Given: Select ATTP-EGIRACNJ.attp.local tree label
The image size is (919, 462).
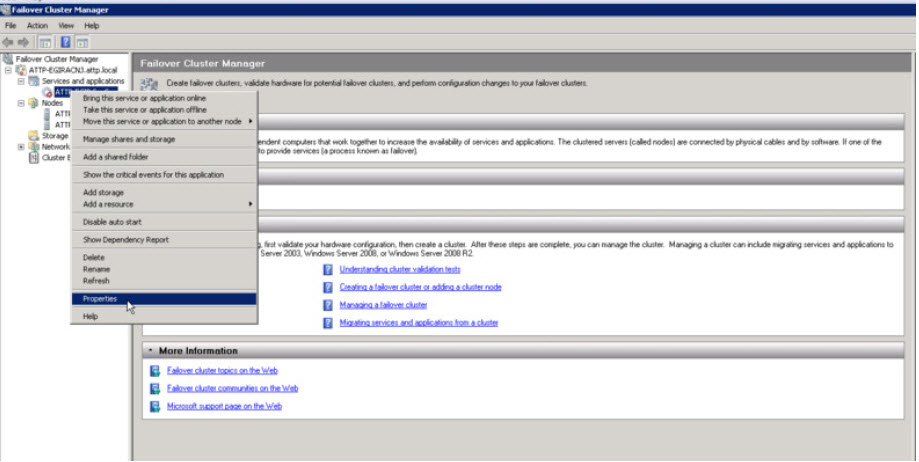Looking at the screenshot, I should click(x=73, y=70).
